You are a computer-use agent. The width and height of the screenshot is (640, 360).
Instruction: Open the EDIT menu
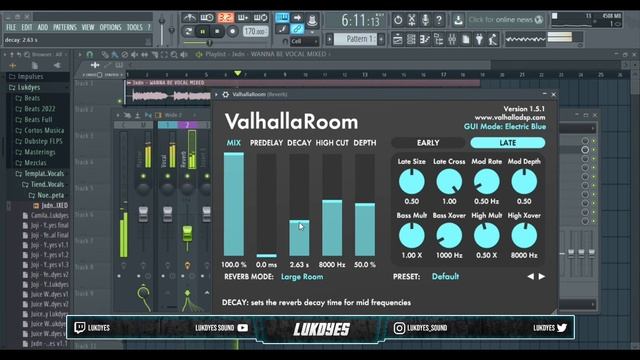[x=27, y=27]
